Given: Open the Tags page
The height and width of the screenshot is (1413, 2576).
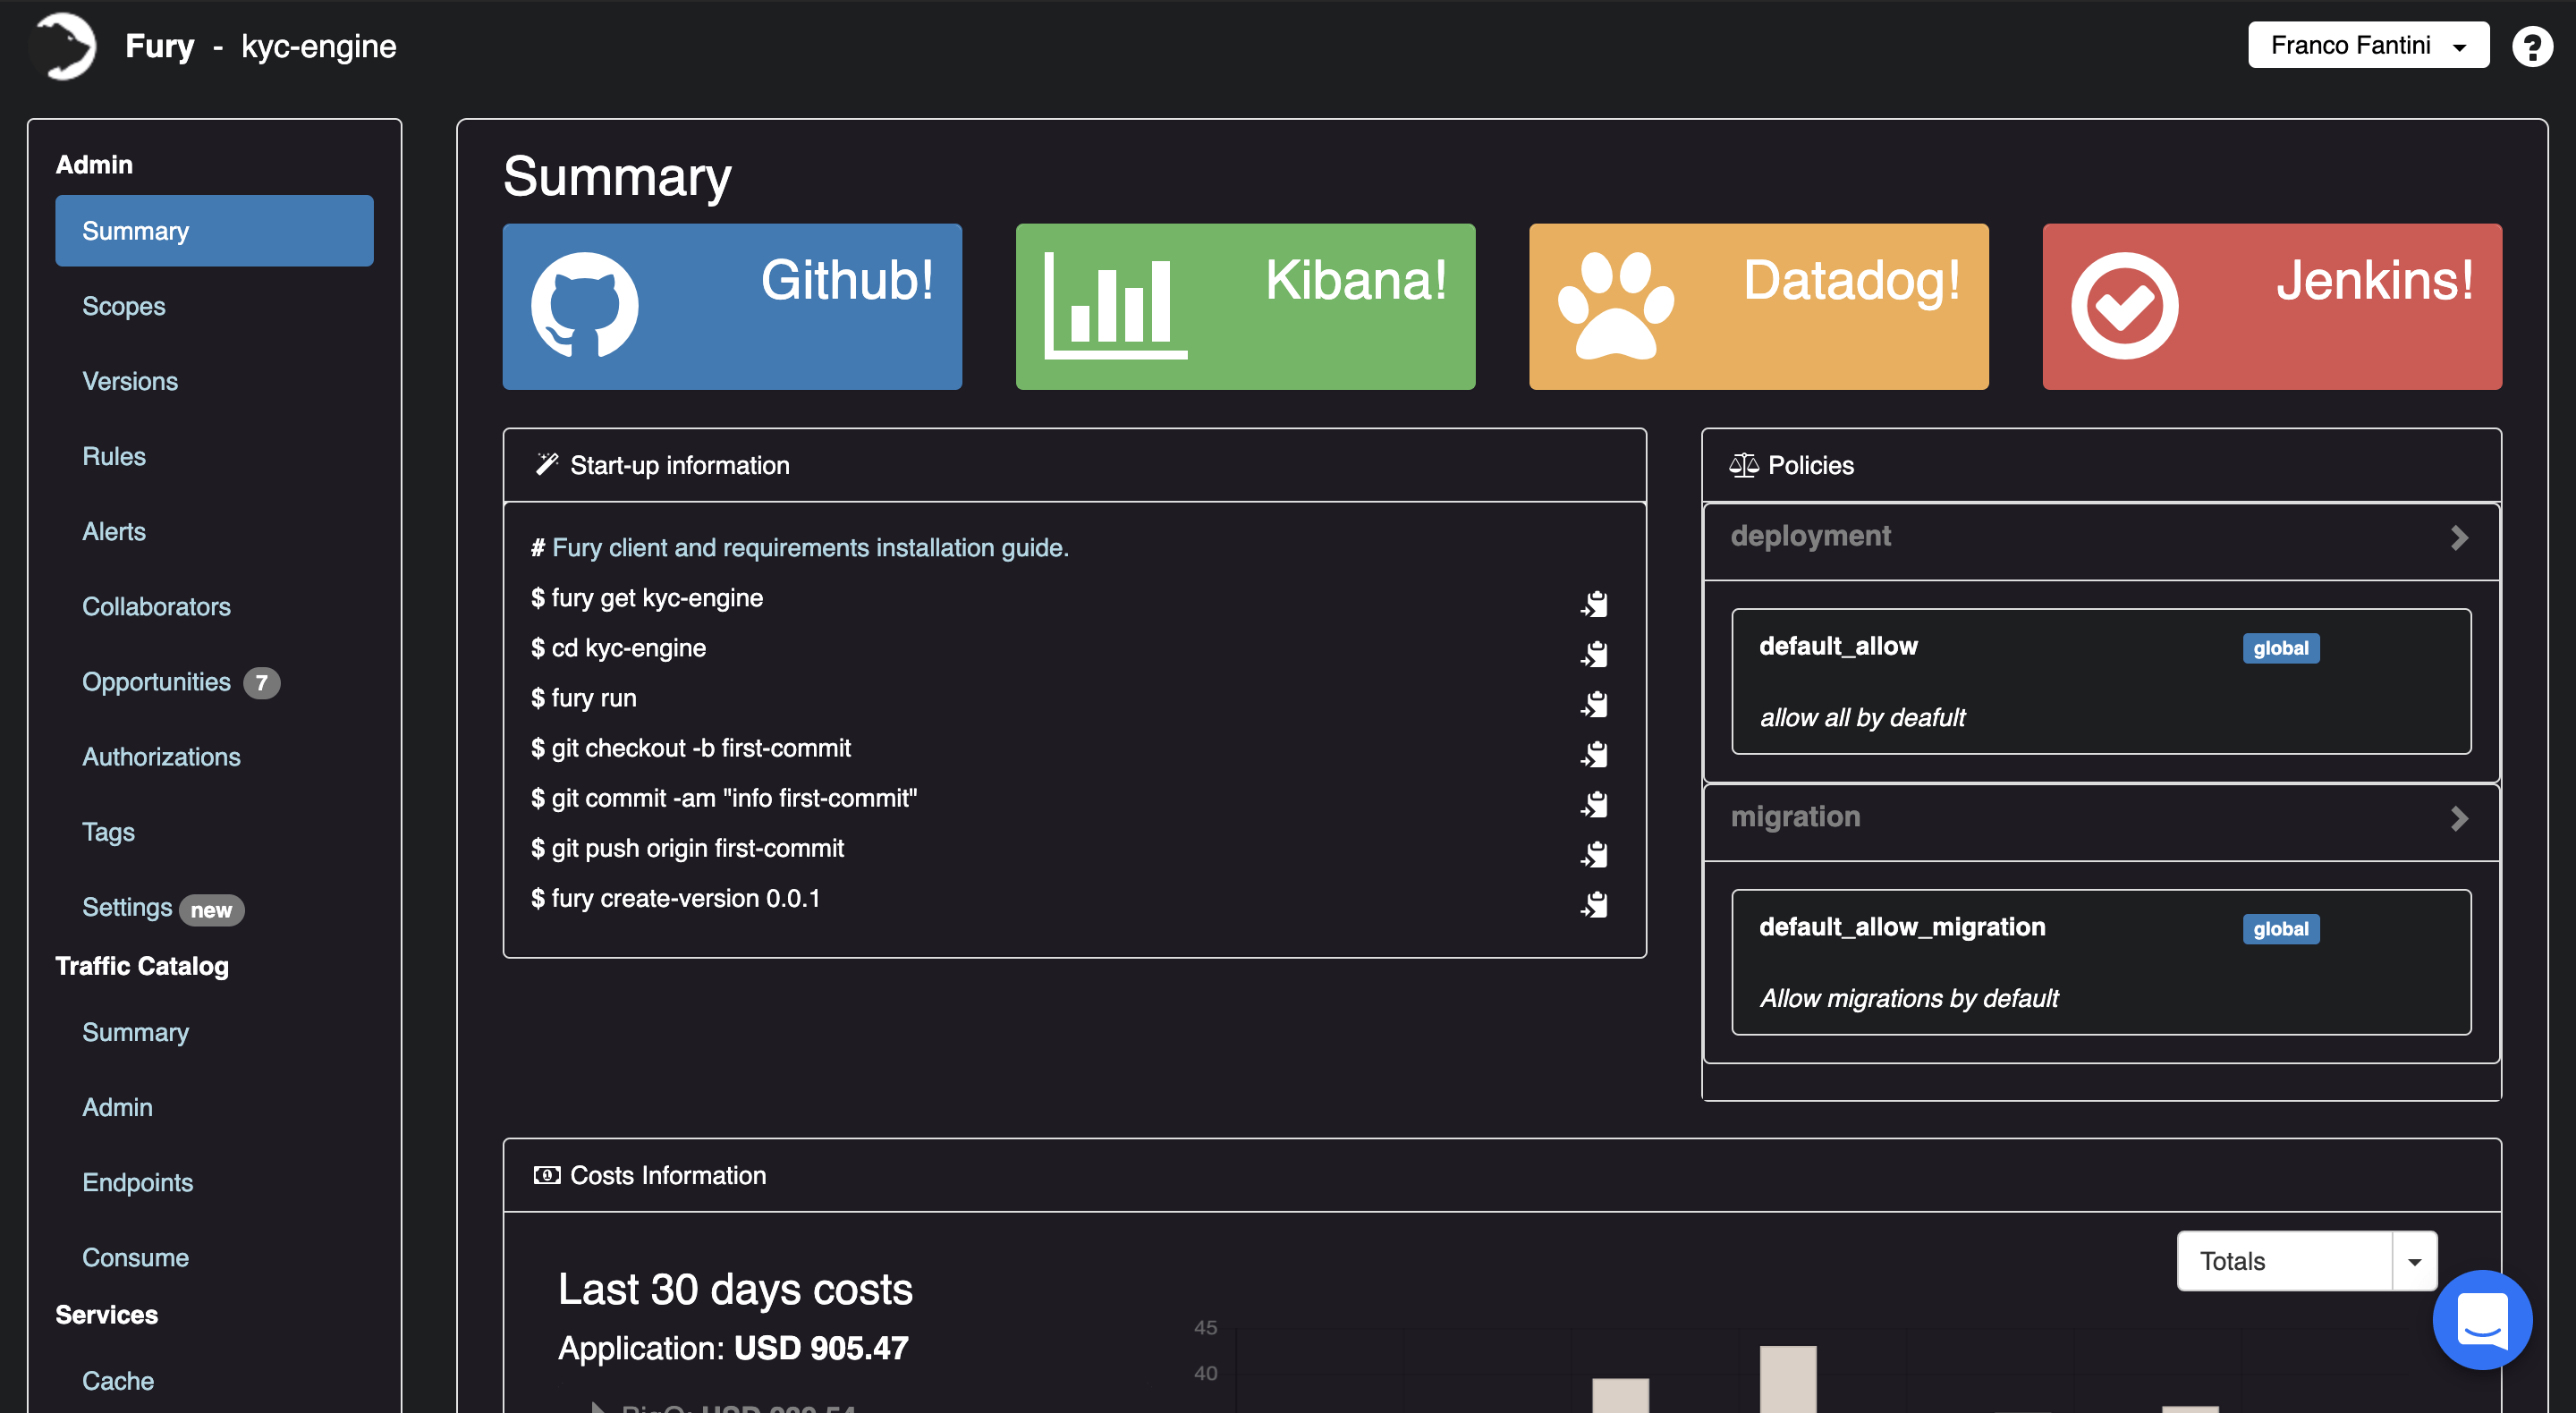Looking at the screenshot, I should pyautogui.click(x=108, y=832).
